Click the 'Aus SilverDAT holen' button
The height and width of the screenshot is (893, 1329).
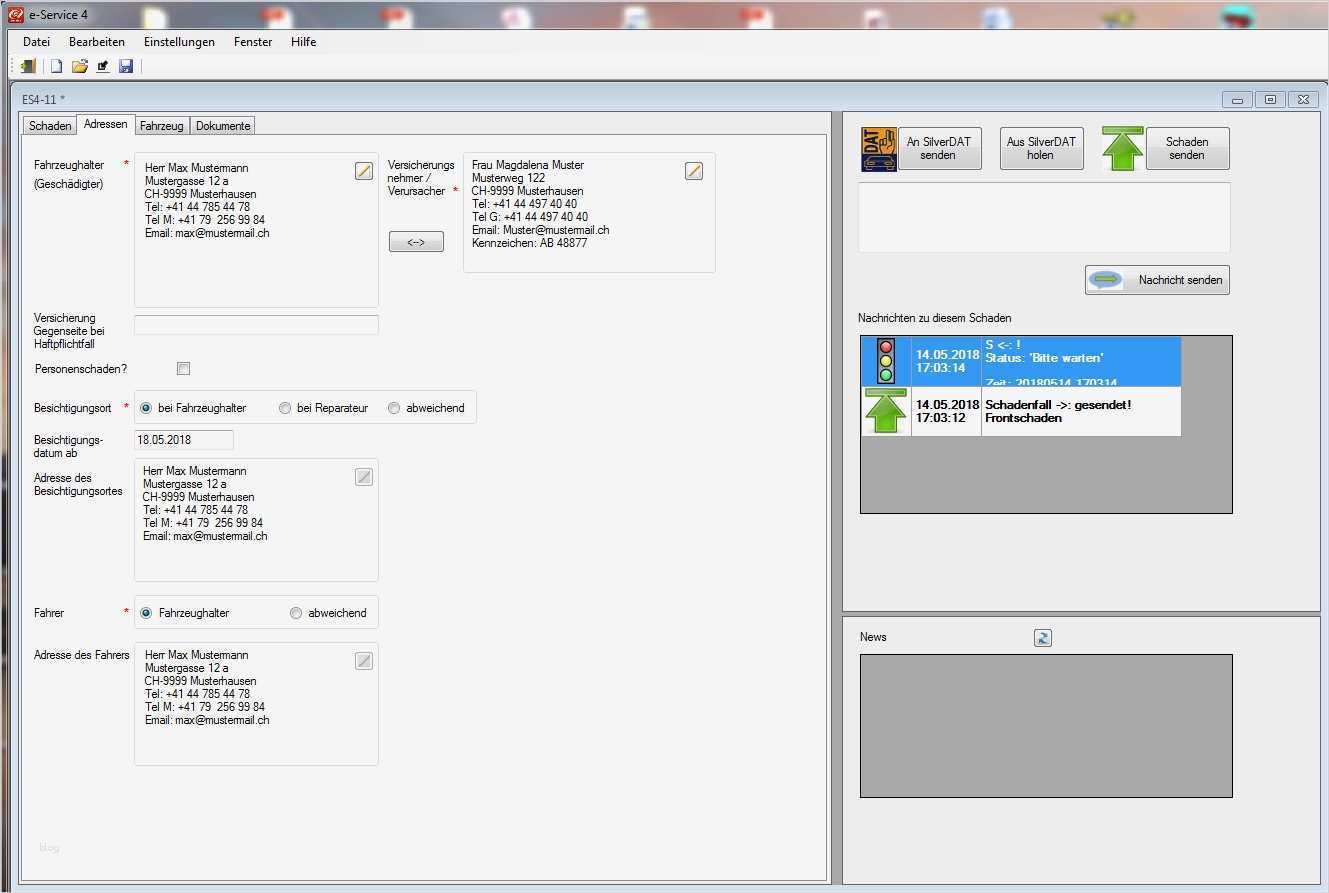1041,149
